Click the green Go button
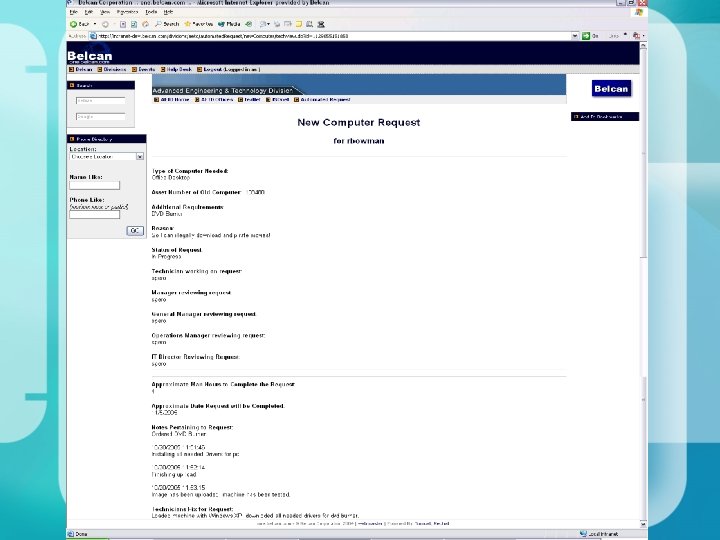This screenshot has width=720, height=540. 591,36
